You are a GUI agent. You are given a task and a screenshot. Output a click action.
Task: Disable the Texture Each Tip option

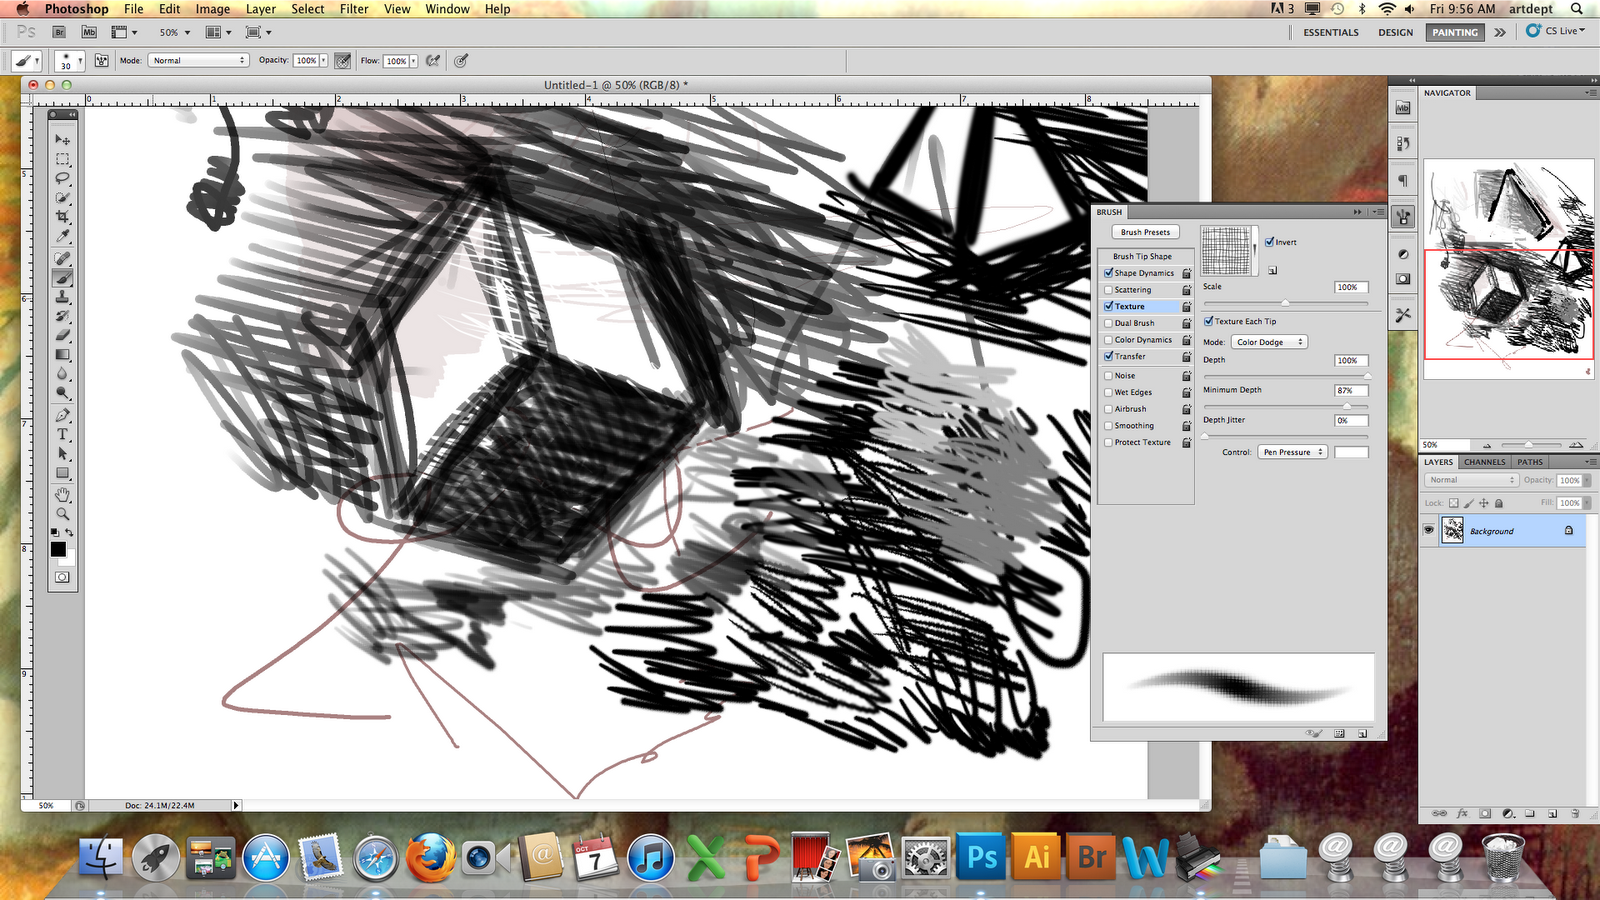[x=1208, y=321]
